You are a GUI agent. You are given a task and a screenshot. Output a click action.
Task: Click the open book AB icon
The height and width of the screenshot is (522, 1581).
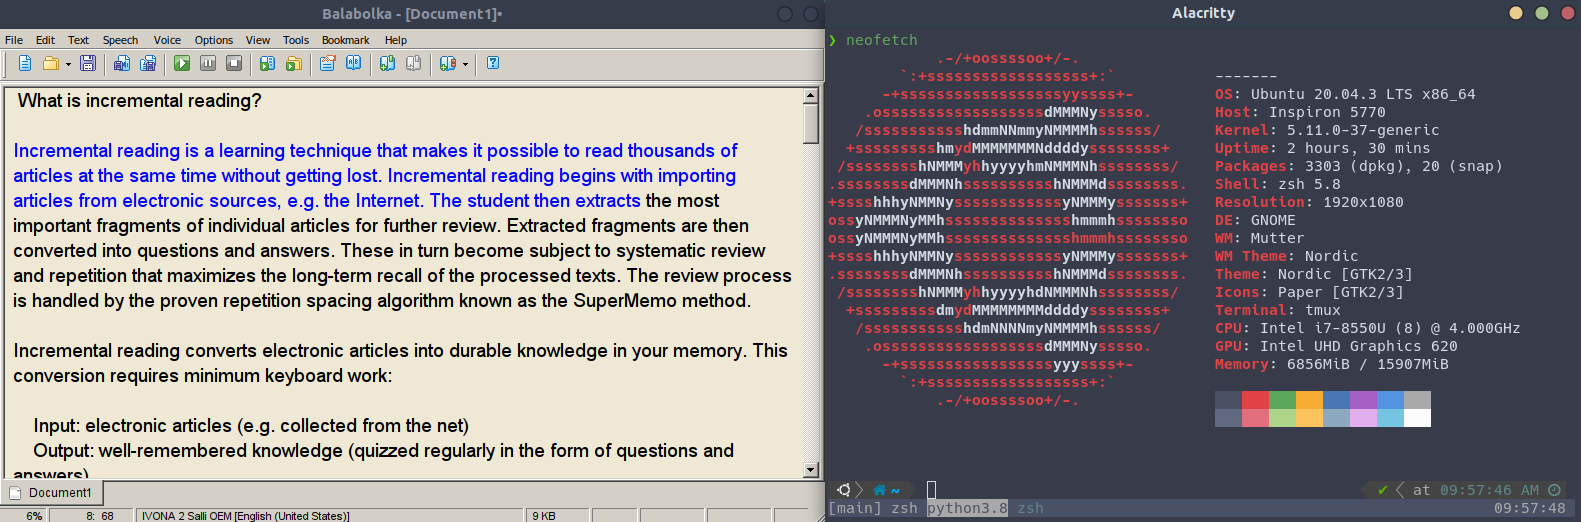point(353,63)
